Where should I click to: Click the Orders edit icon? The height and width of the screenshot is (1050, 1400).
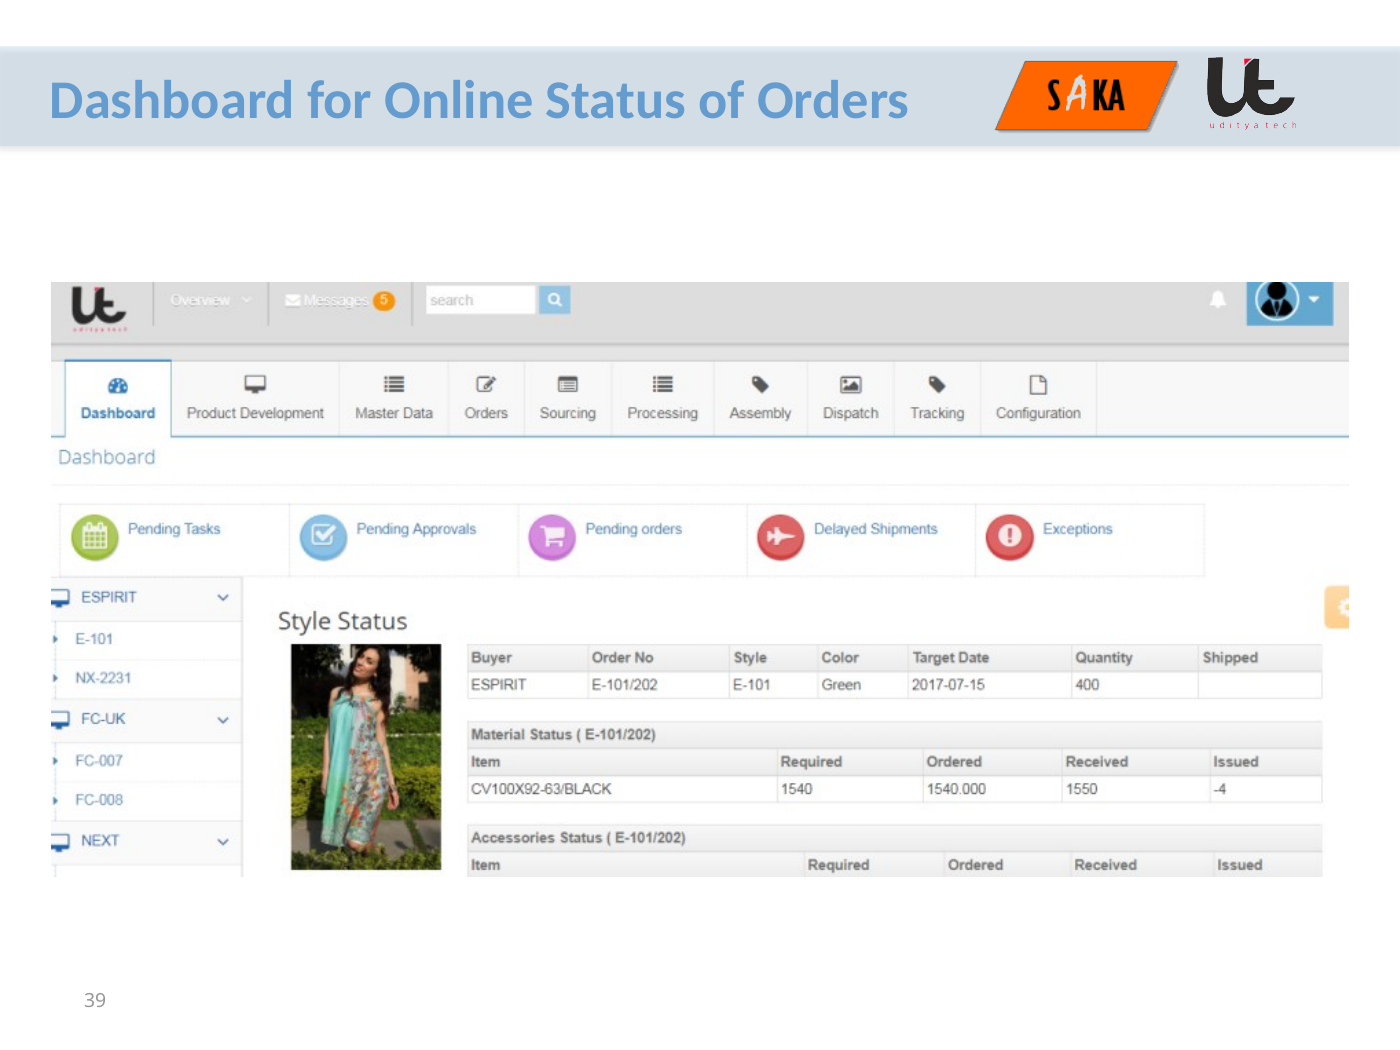pyautogui.click(x=486, y=385)
